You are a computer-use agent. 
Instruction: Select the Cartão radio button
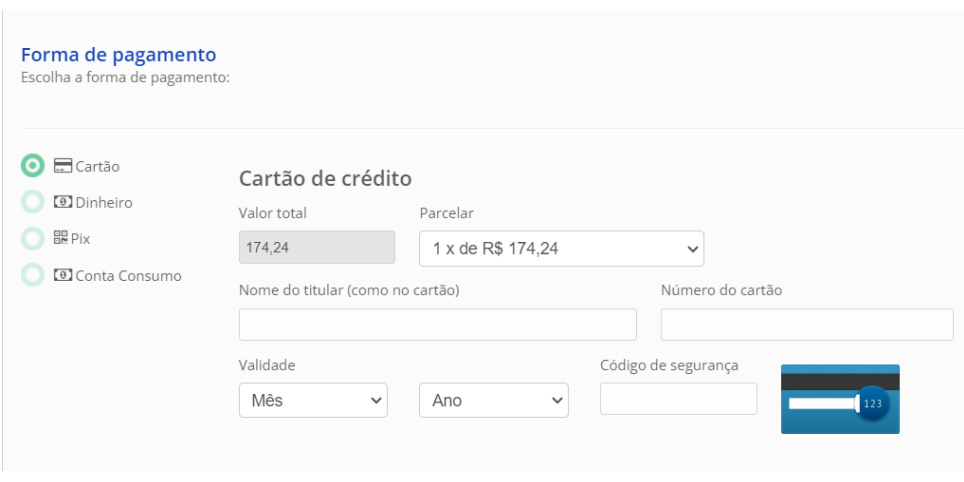point(33,166)
